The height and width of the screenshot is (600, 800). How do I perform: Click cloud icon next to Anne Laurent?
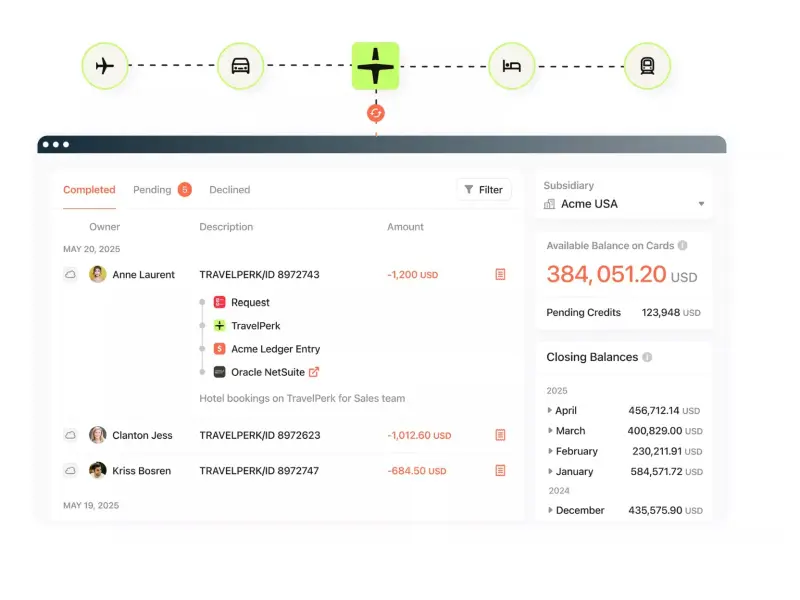coord(70,274)
